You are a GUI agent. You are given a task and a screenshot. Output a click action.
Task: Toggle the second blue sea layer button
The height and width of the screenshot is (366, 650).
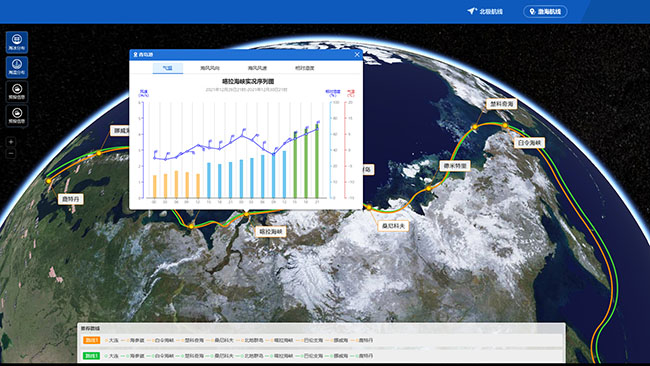(17, 67)
